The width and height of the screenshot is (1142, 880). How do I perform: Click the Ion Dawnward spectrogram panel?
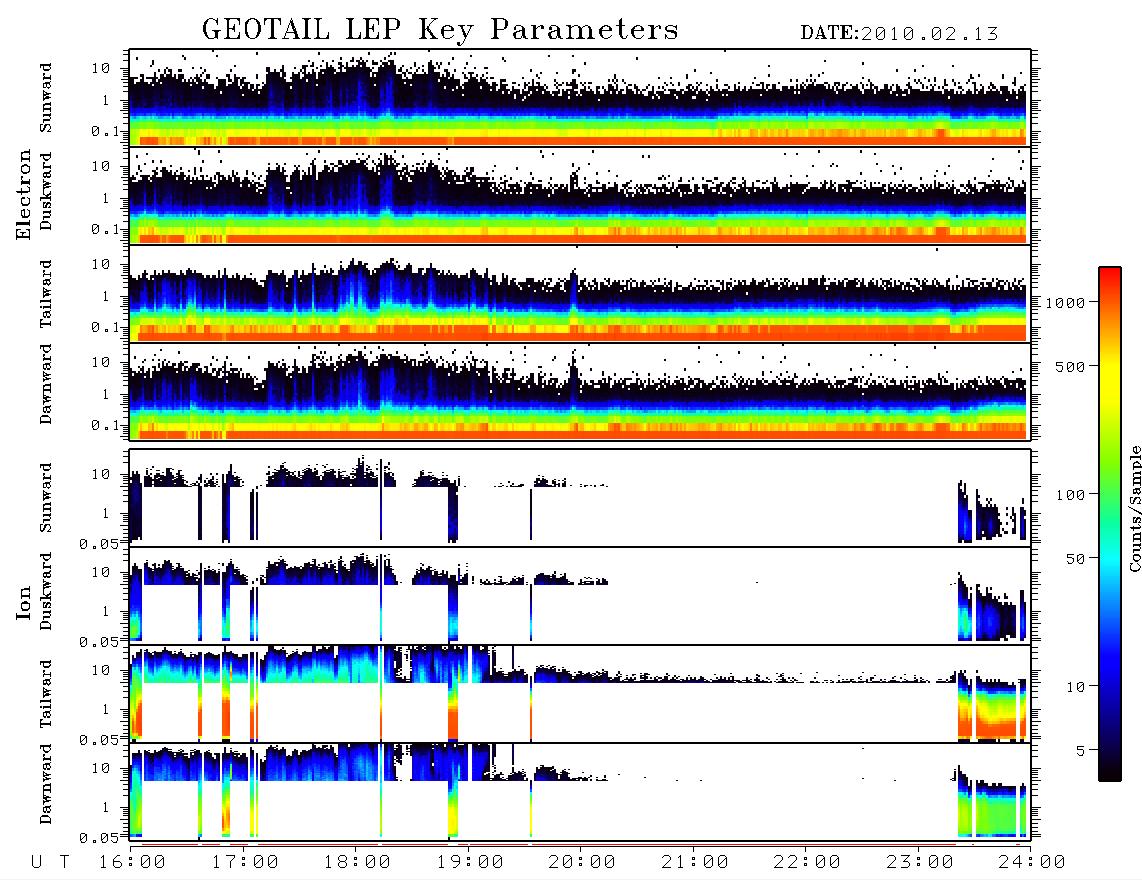(x=580, y=792)
